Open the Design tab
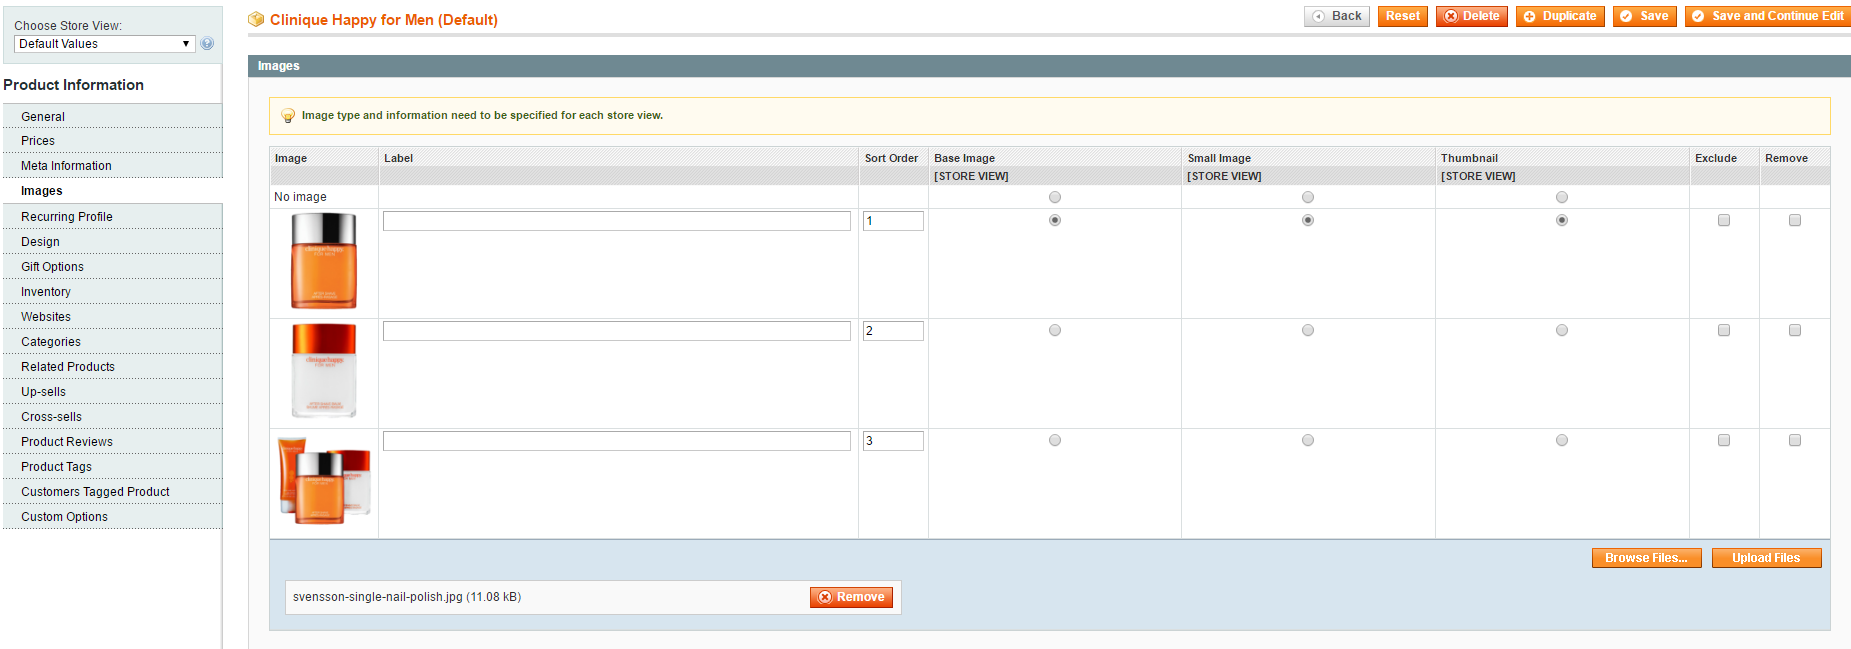The height and width of the screenshot is (649, 1851). click(x=112, y=241)
